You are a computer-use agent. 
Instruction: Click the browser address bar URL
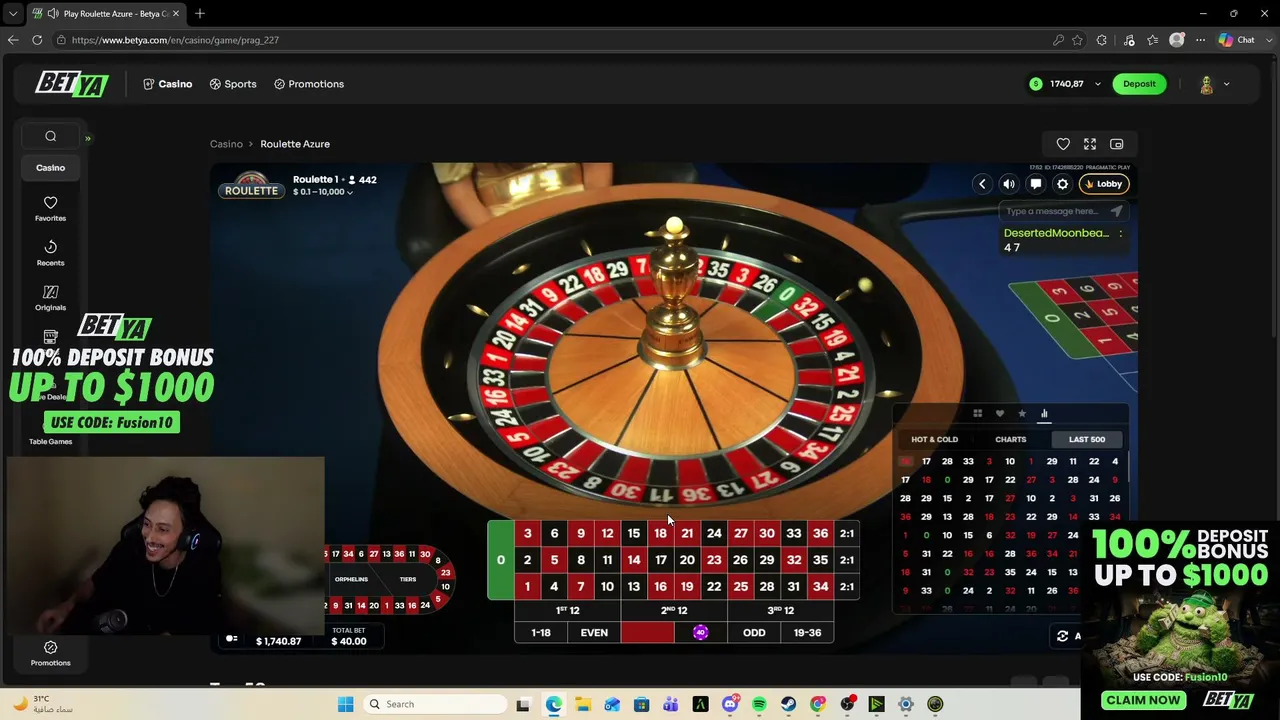coord(175,40)
